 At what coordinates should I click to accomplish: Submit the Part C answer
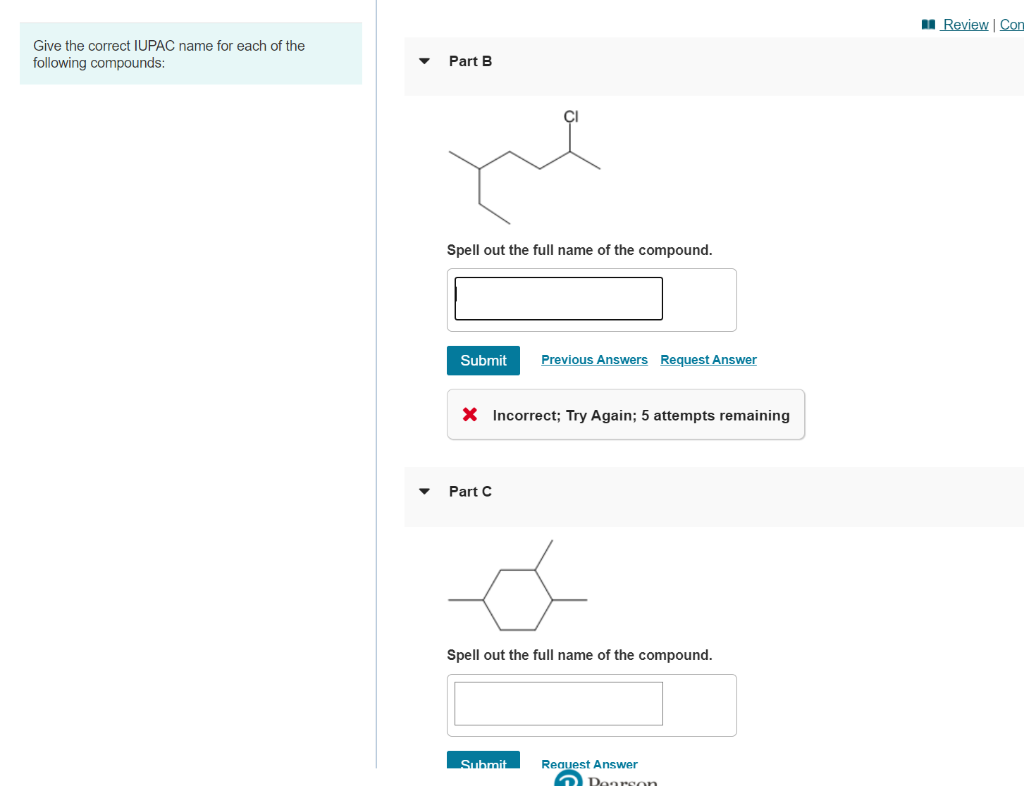(x=483, y=761)
